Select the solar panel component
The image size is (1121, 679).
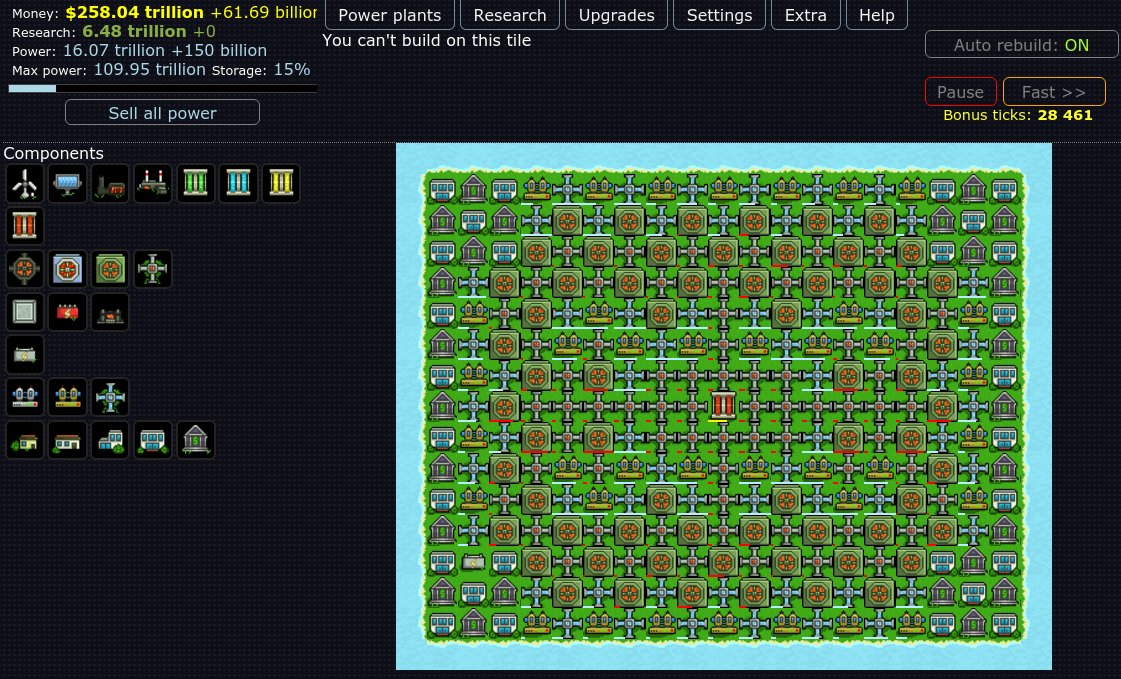67,184
